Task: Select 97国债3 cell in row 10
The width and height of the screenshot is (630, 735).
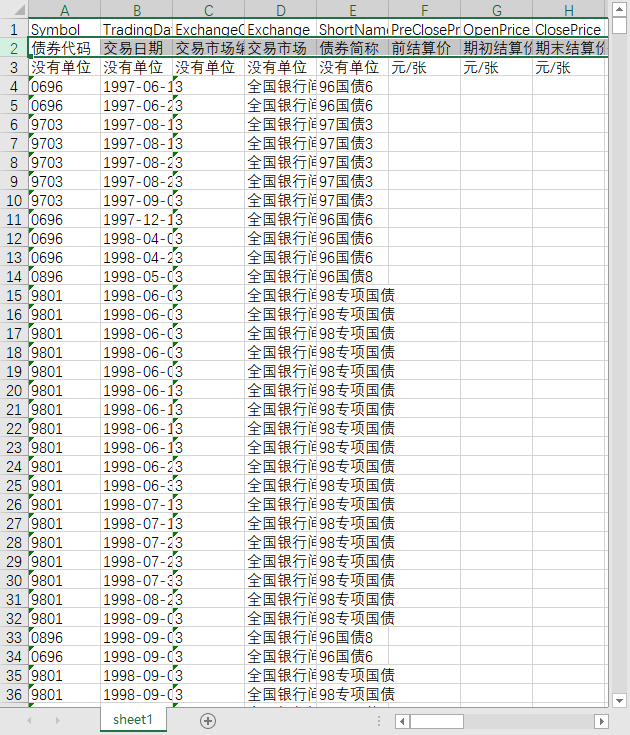Action: click(x=352, y=201)
